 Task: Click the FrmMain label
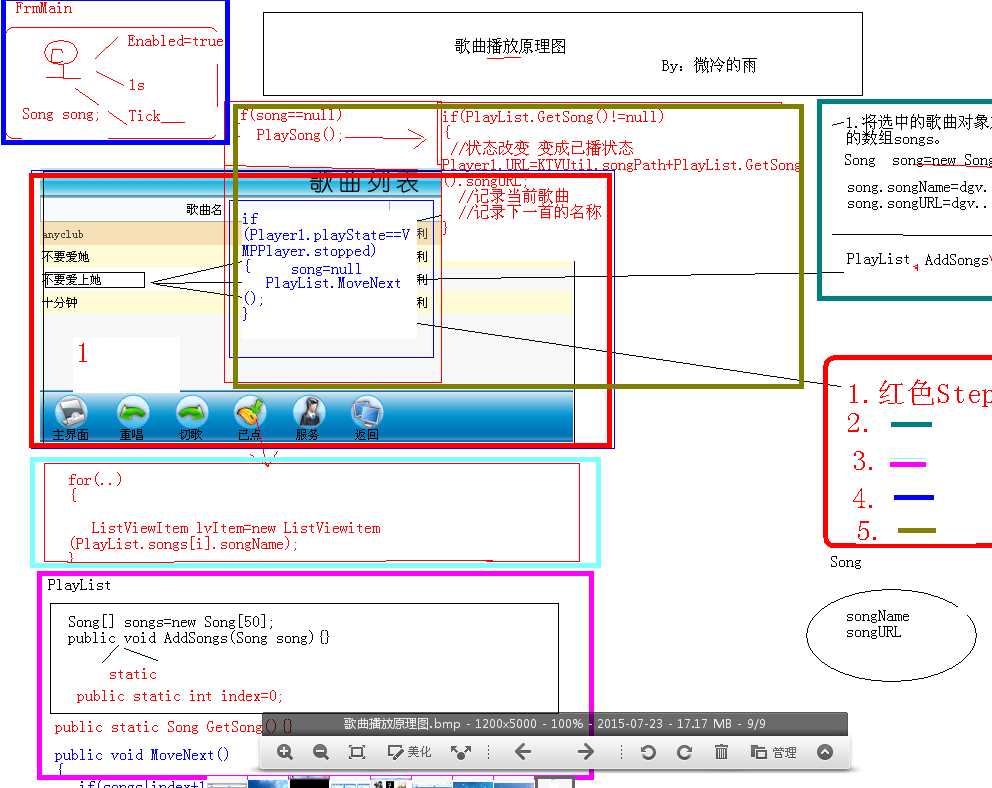[x=43, y=8]
